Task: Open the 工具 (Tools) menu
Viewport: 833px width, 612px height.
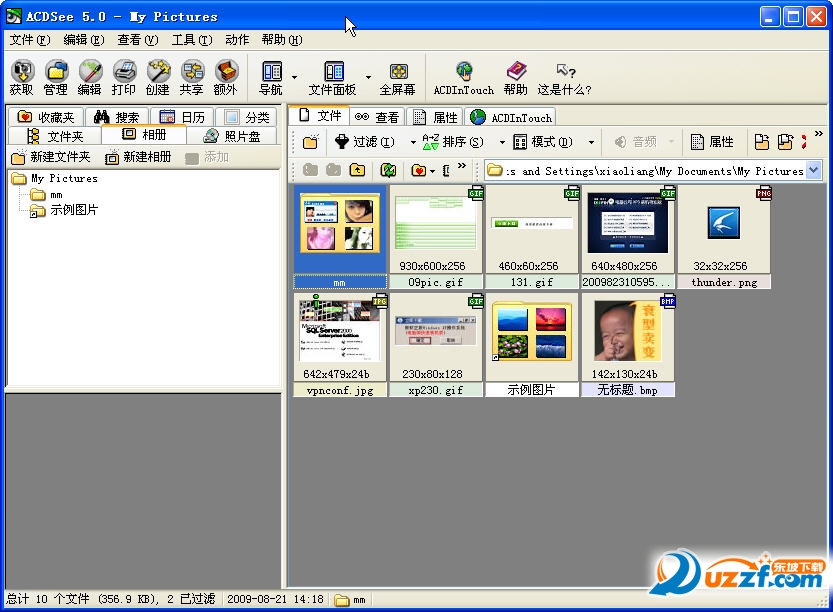Action: point(191,40)
